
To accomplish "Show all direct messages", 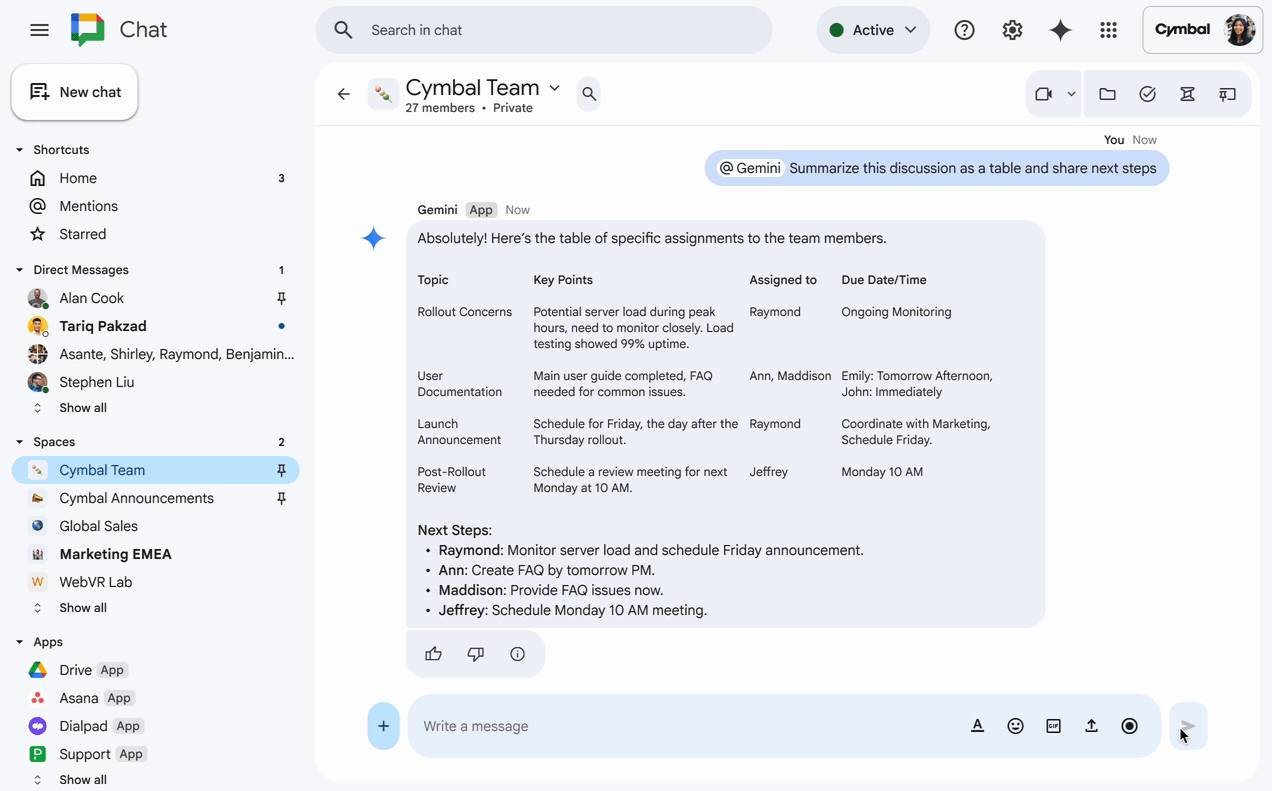I will coord(82,408).
